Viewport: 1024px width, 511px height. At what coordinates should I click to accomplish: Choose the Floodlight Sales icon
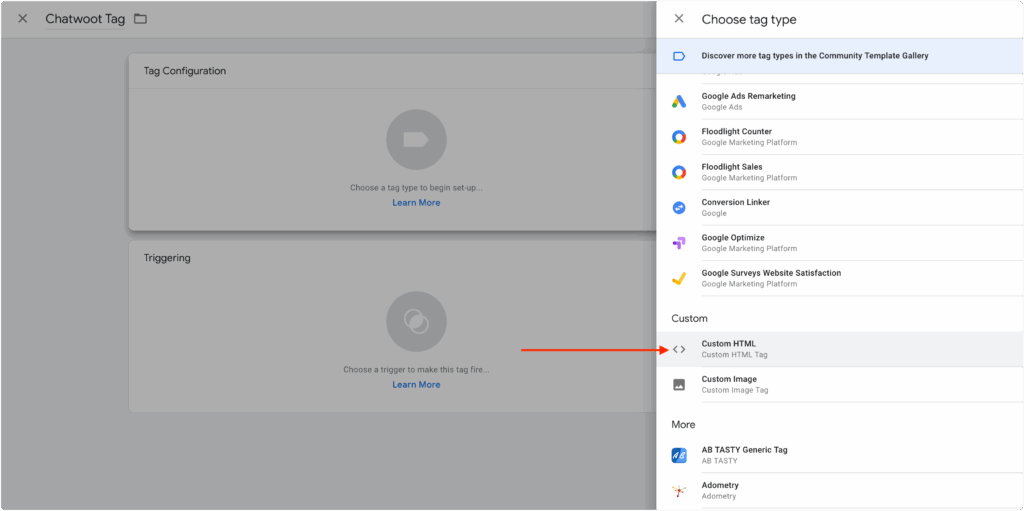pos(679,173)
